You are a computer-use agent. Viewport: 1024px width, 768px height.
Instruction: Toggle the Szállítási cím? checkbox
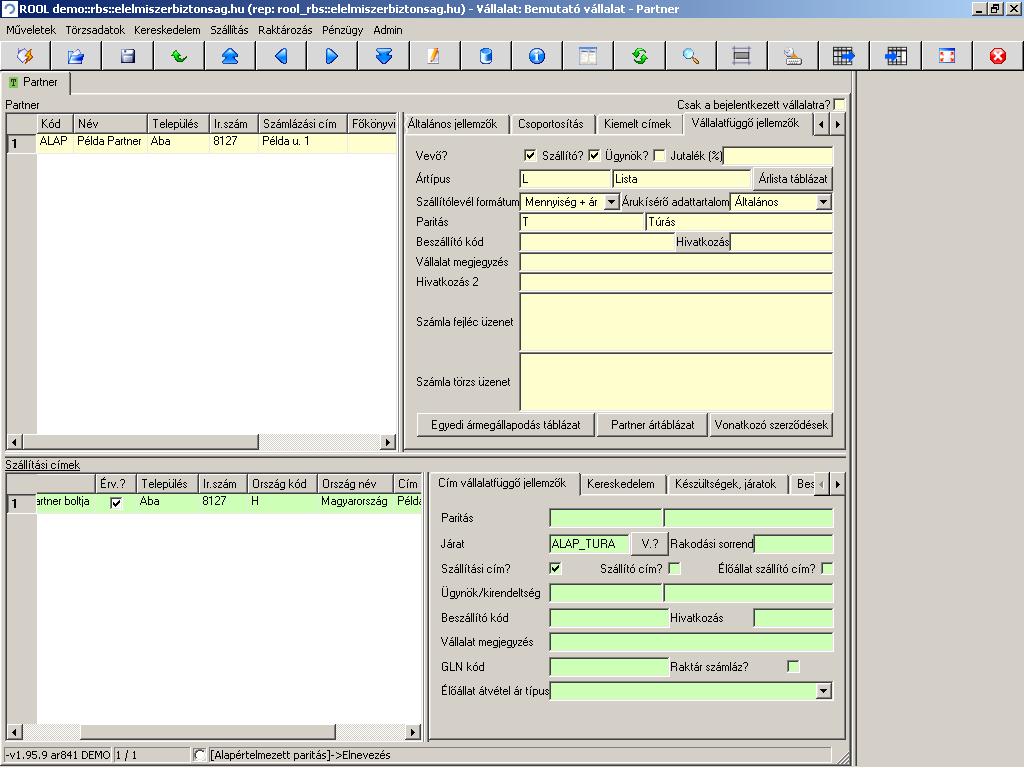(x=555, y=568)
